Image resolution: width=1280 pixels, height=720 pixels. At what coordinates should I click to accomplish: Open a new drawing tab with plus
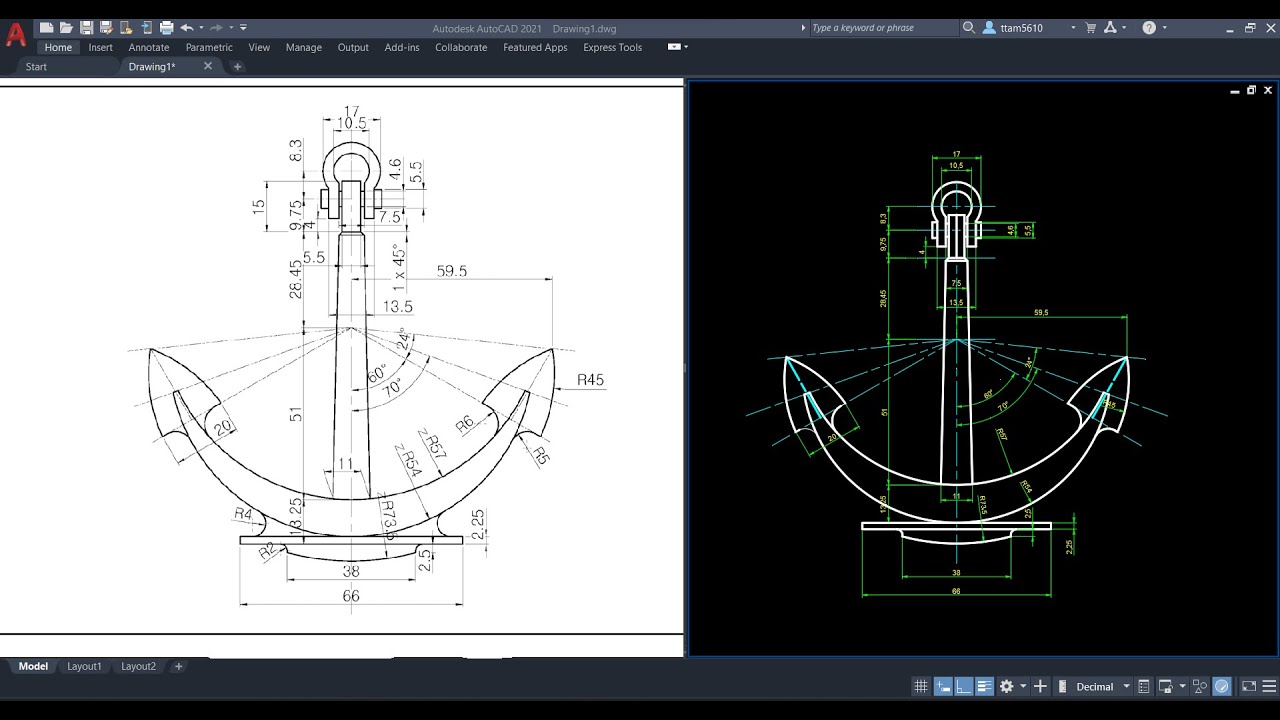coord(237,67)
